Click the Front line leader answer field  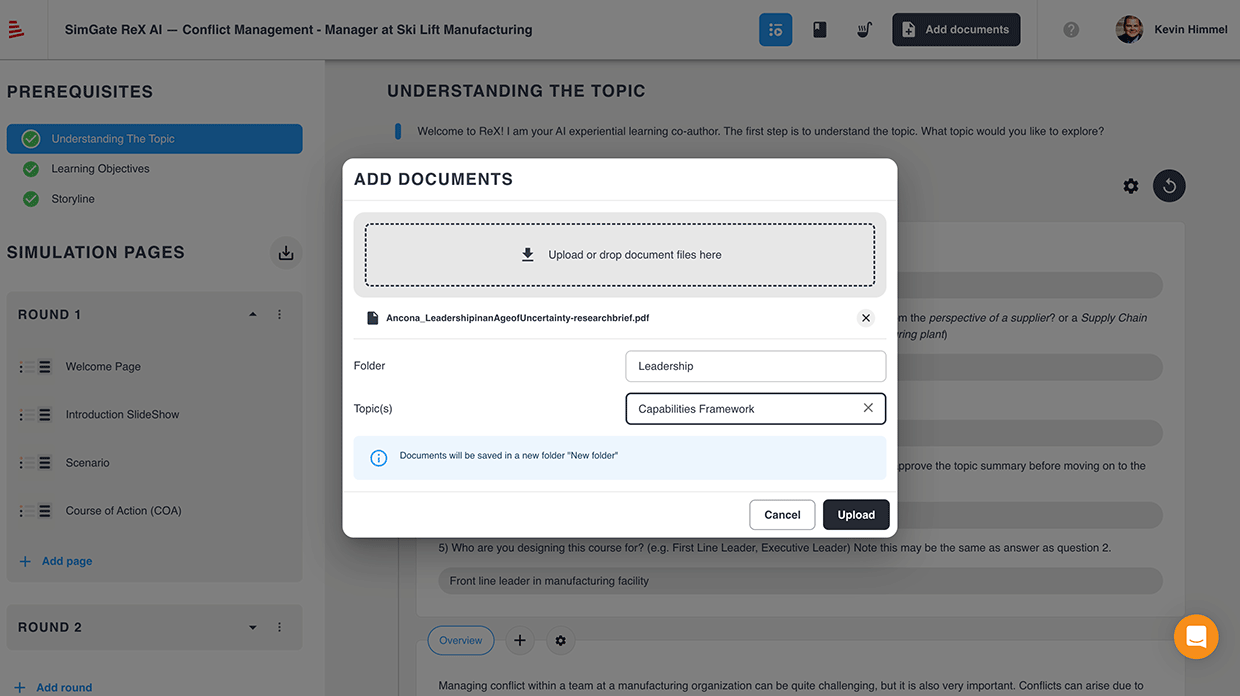click(800, 581)
